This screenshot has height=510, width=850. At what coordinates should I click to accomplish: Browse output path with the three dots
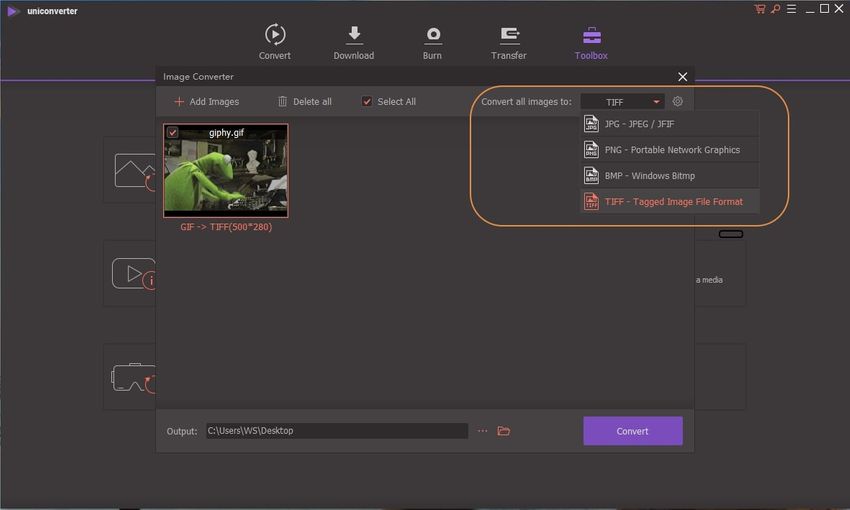(x=482, y=431)
